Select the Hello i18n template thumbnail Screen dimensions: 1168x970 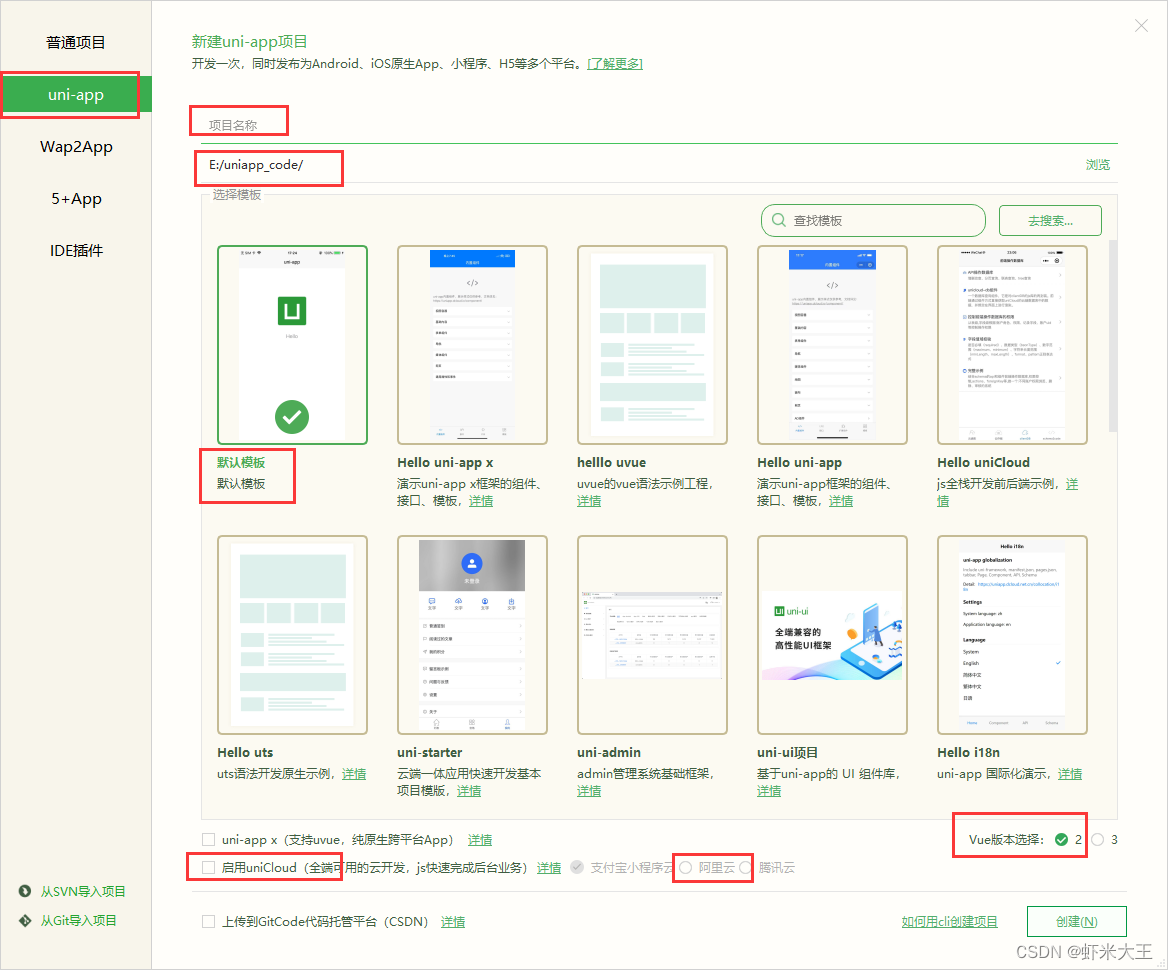(1012, 635)
